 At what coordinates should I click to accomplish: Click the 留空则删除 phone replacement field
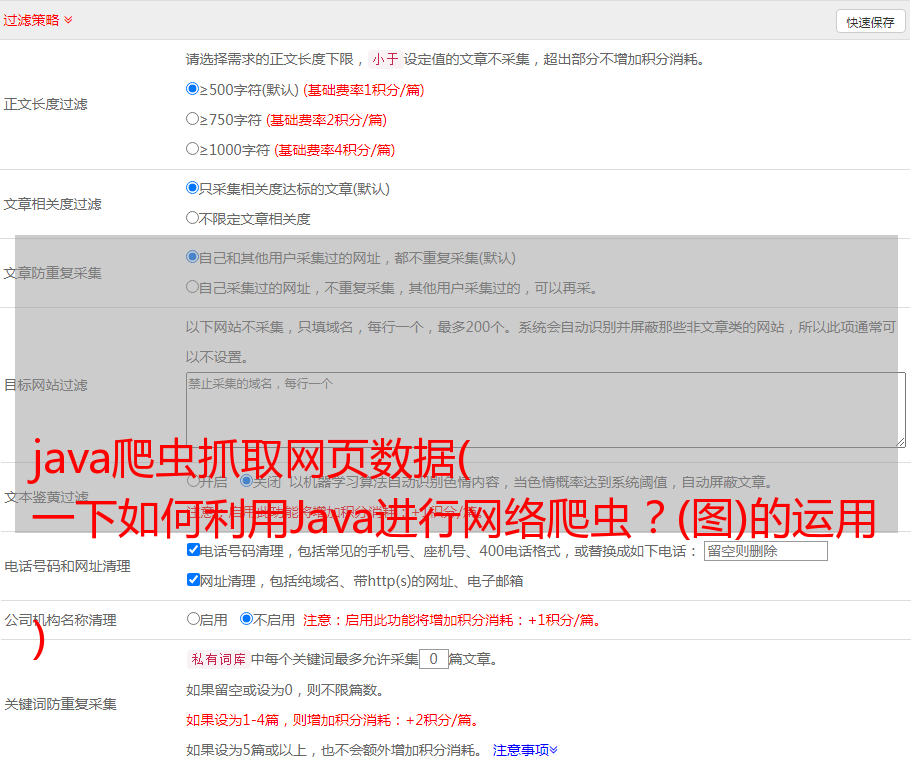click(x=765, y=551)
